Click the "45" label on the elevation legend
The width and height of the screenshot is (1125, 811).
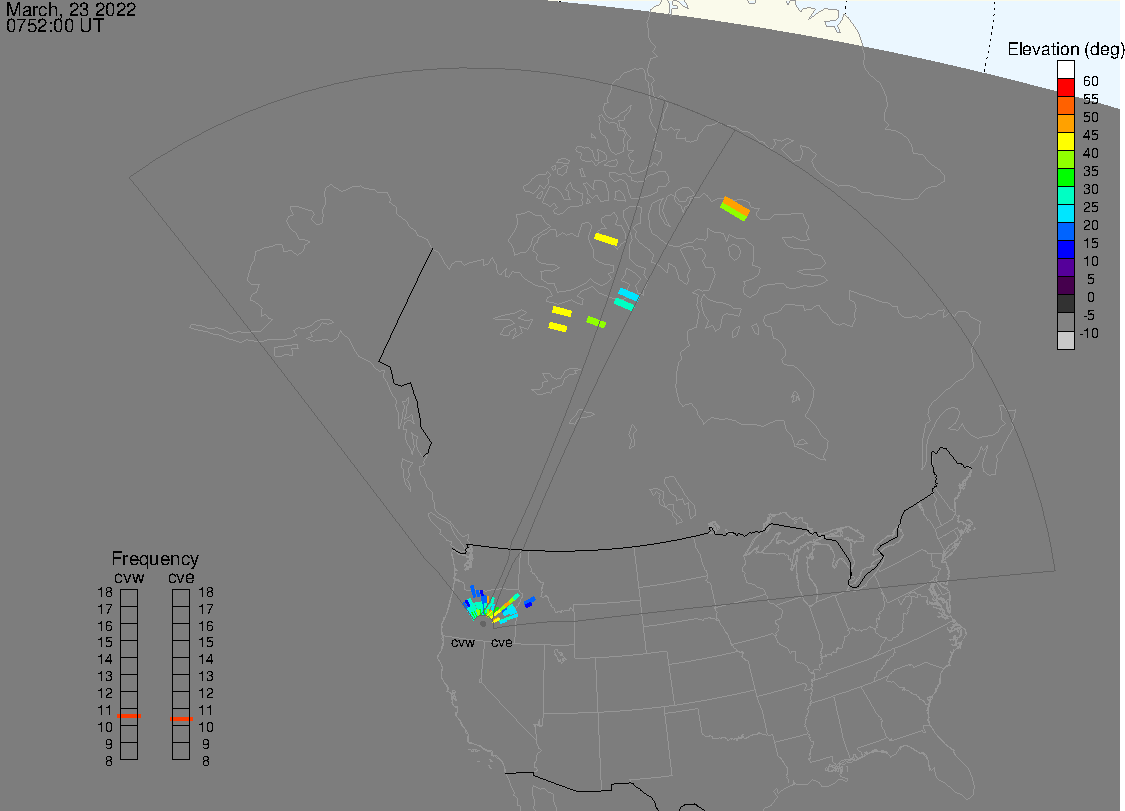click(x=1091, y=135)
